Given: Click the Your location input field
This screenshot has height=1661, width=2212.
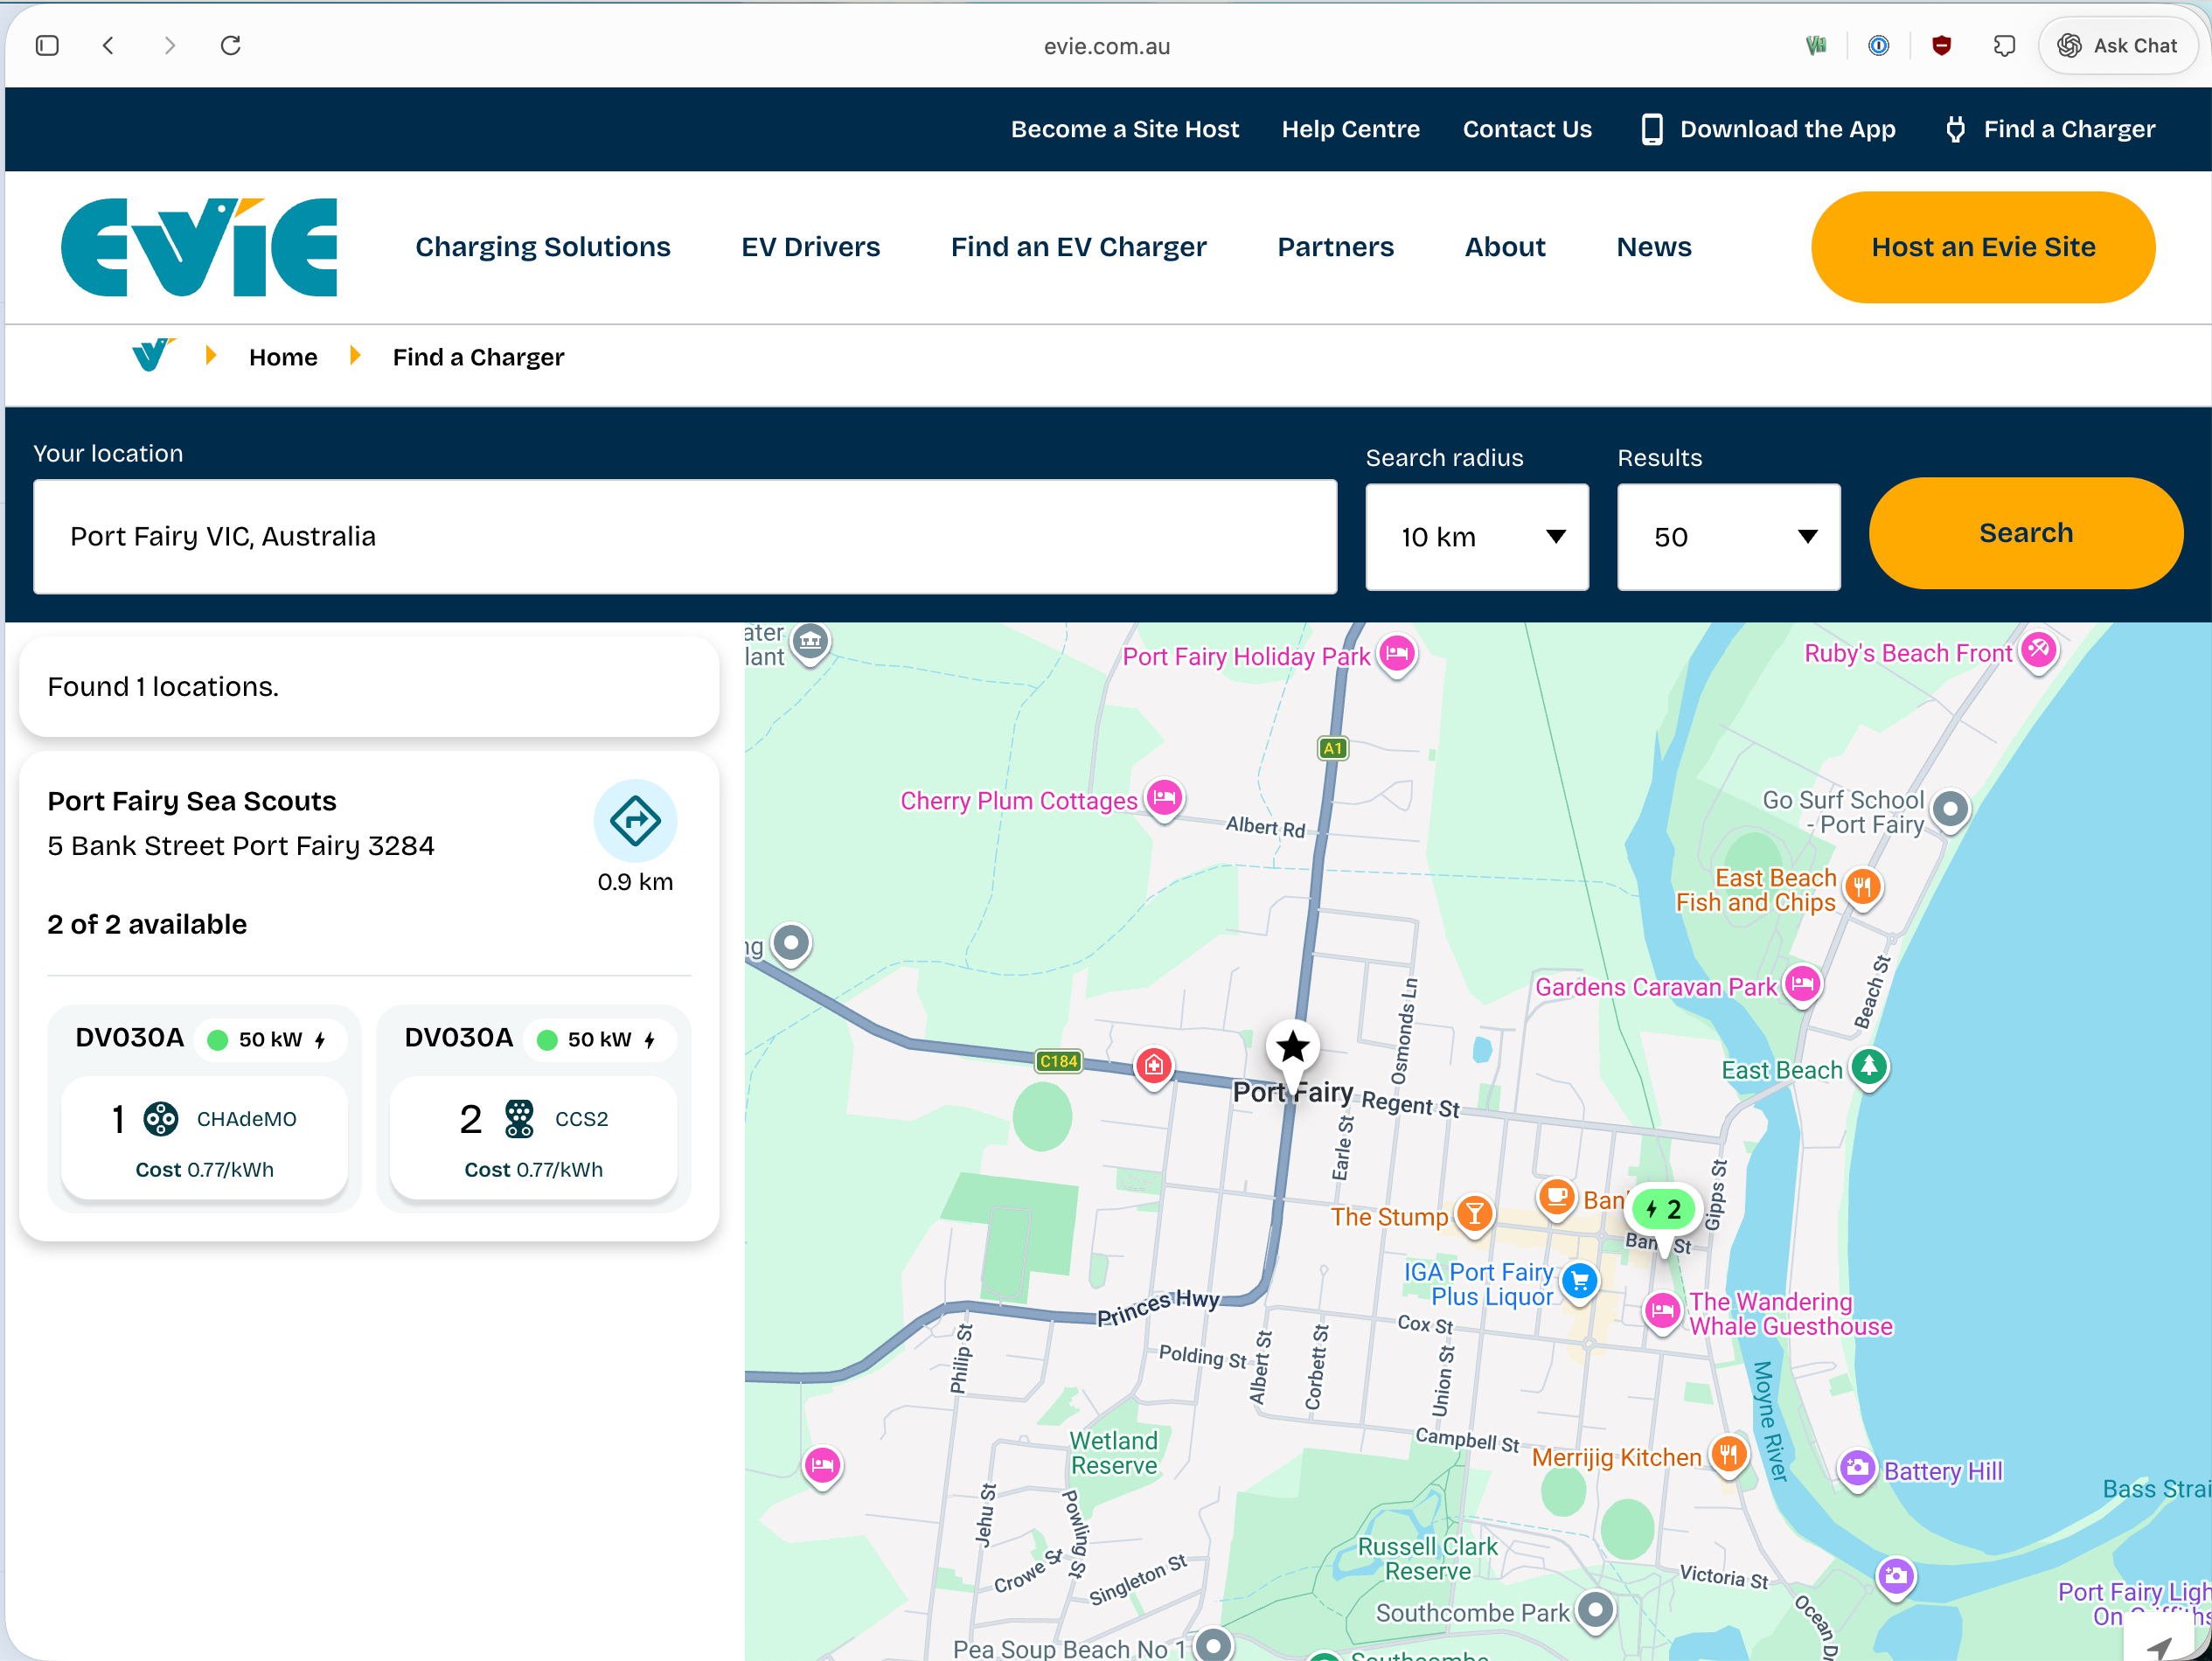Looking at the screenshot, I should pos(685,537).
